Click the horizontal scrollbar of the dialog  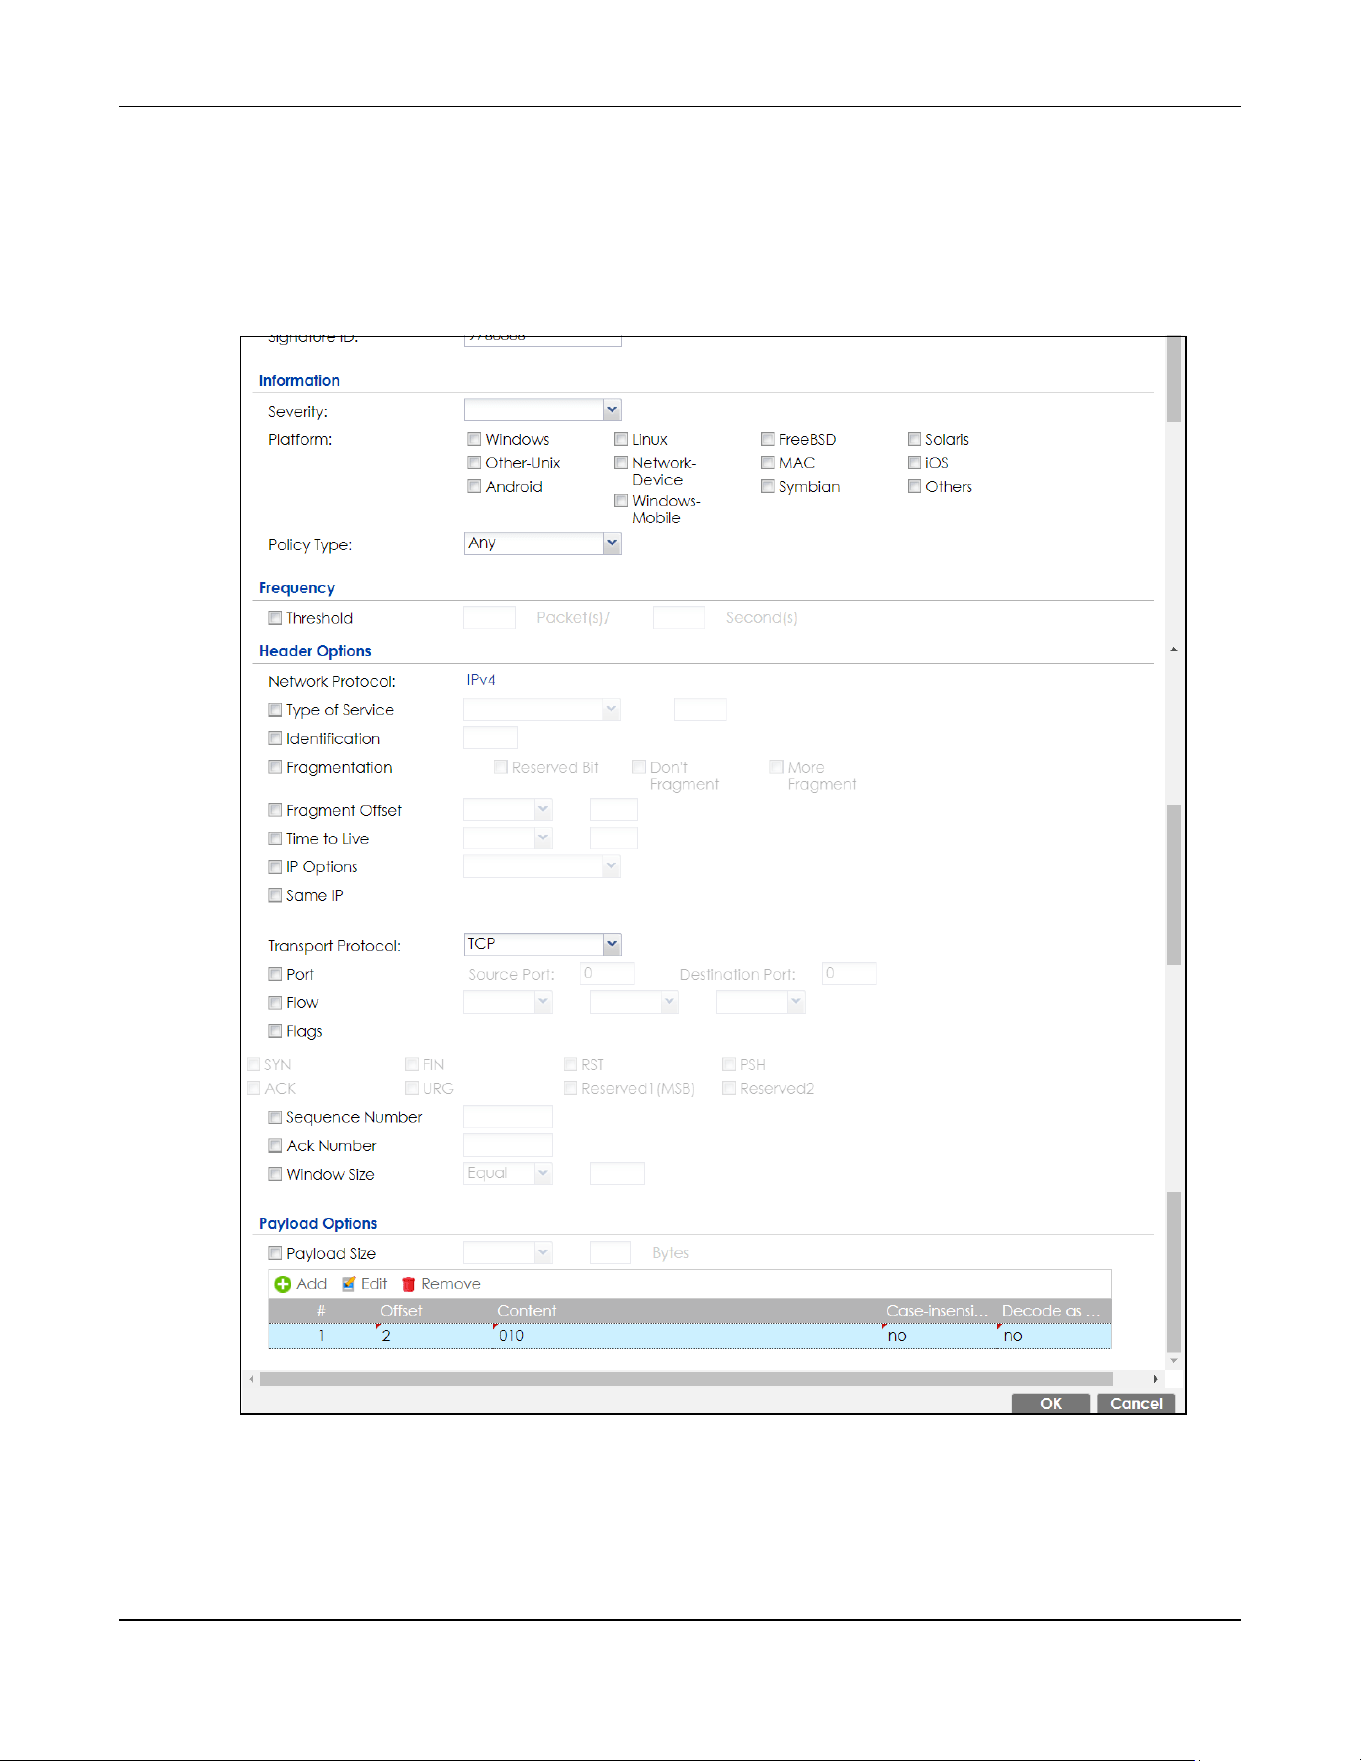(x=686, y=1379)
